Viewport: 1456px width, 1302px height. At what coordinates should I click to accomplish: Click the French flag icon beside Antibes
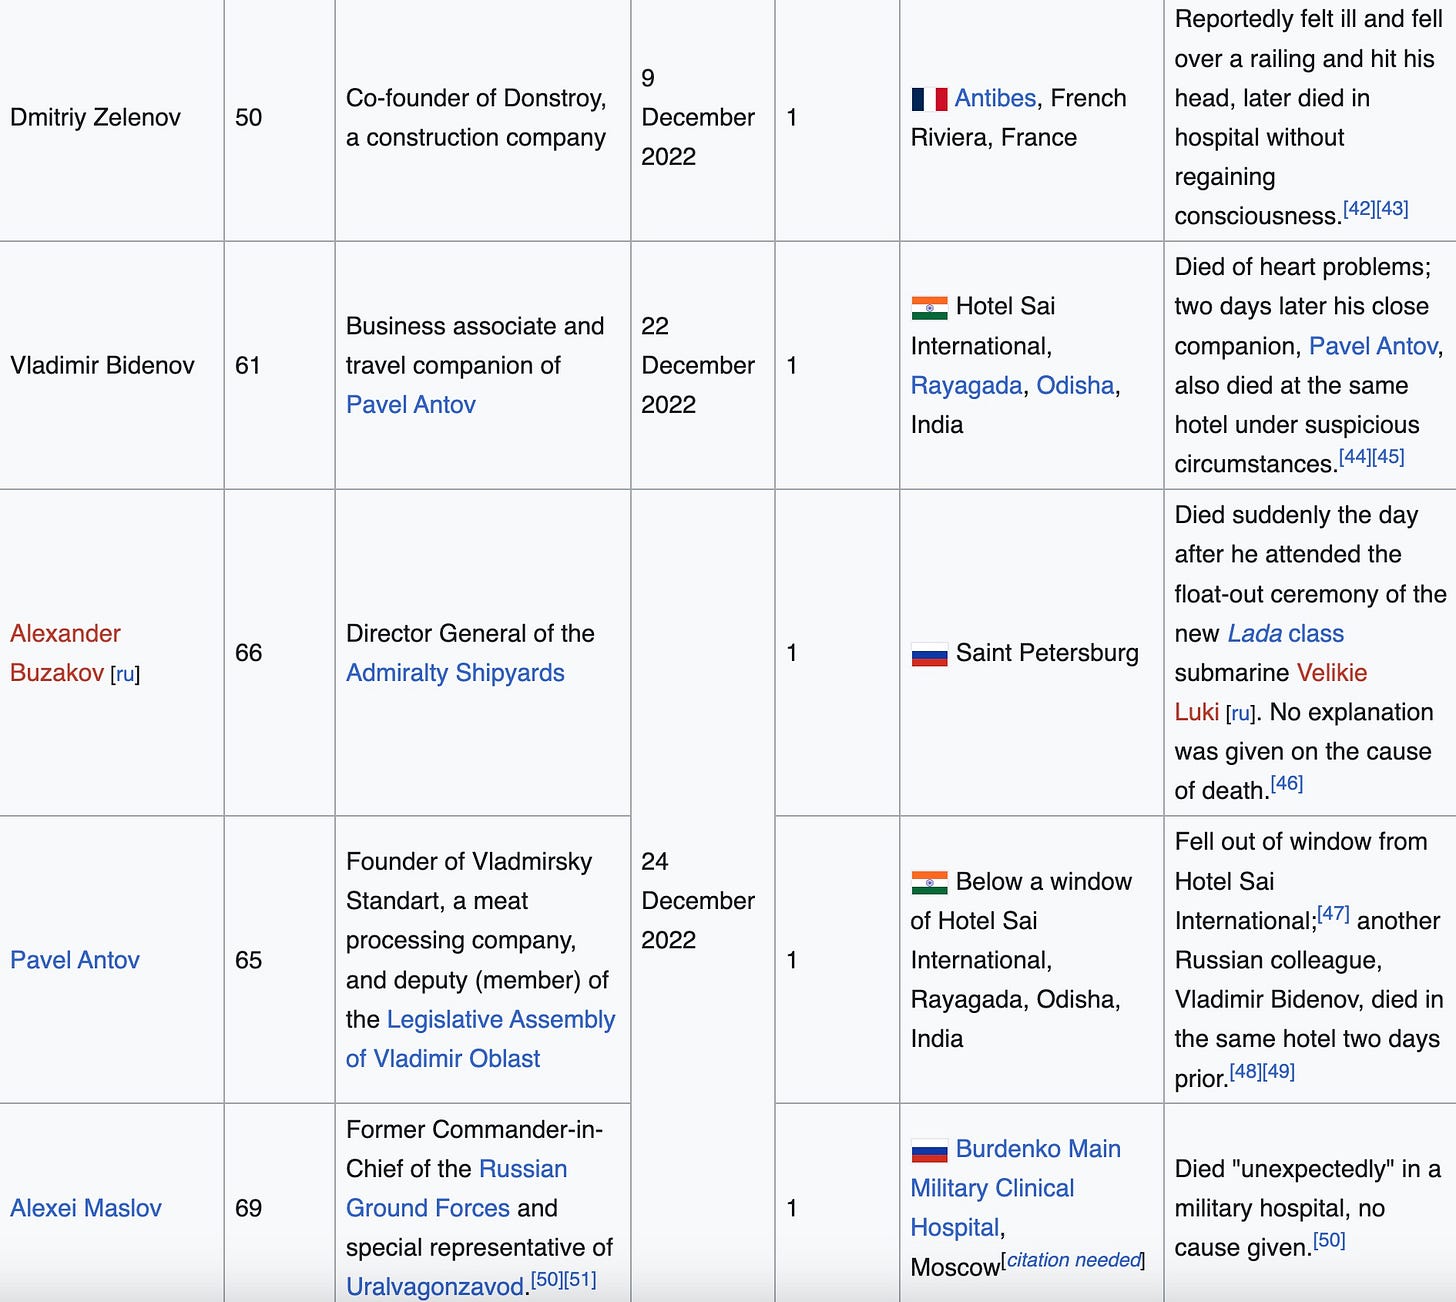(x=929, y=99)
